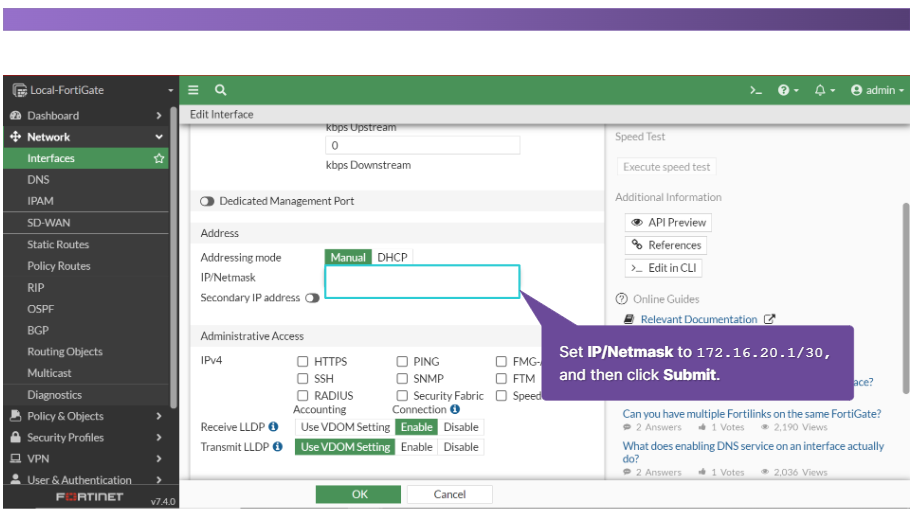Open the notifications bell menu
This screenshot has height=522, width=917.
tap(825, 90)
